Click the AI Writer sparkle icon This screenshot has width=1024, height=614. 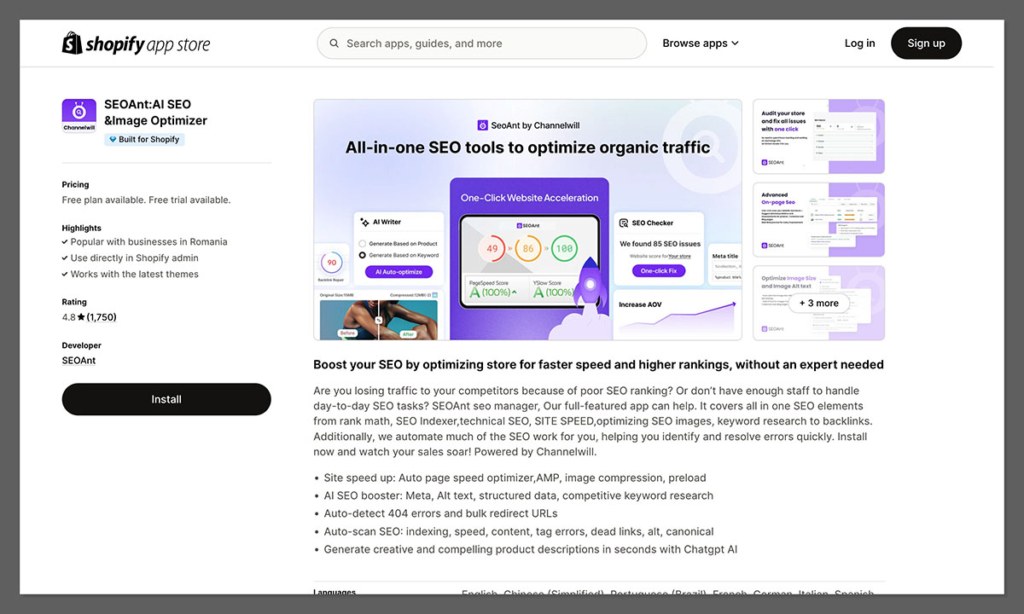364,222
